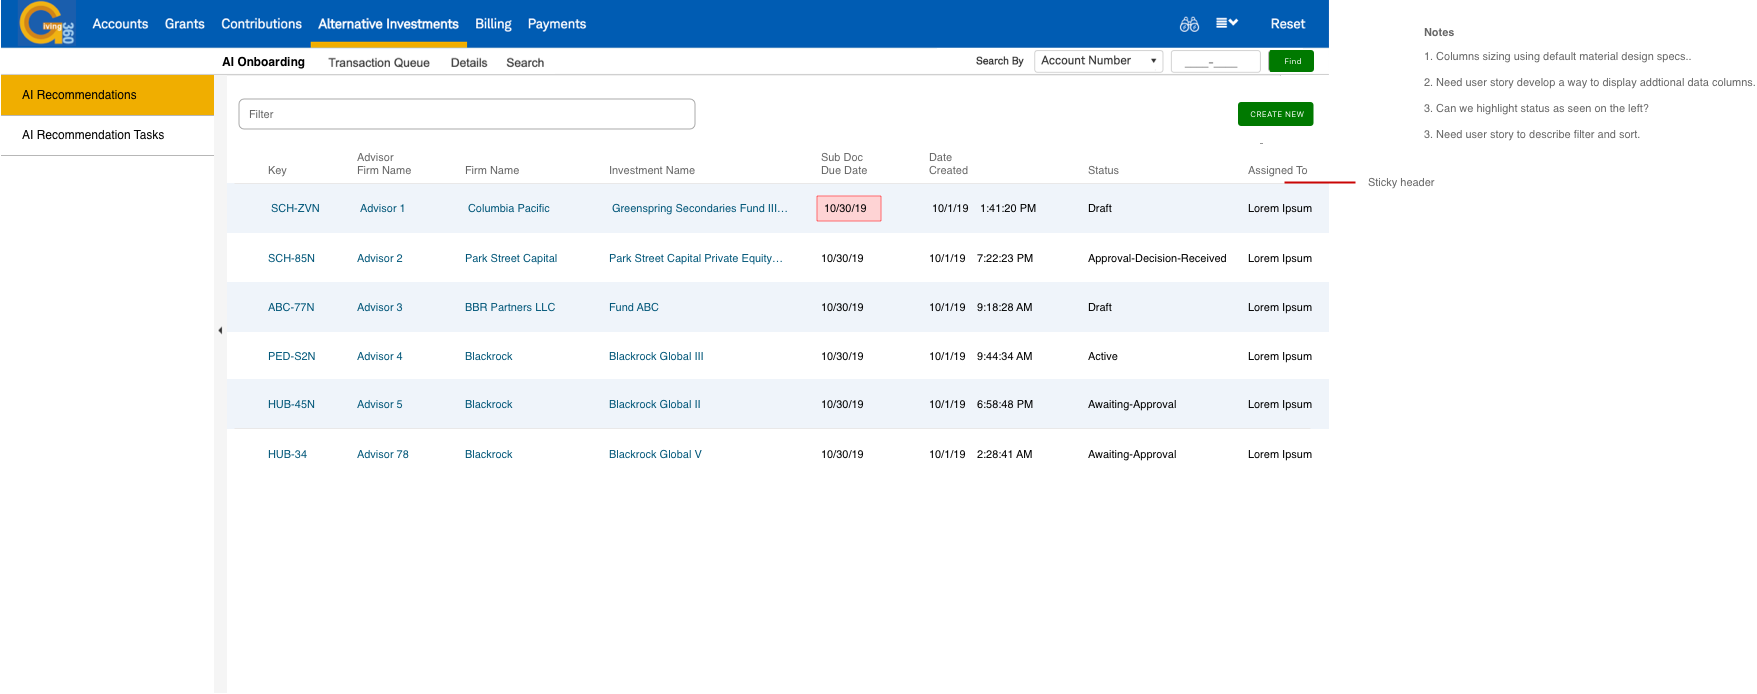Collapse the sidebar using the arrow handle
The height and width of the screenshot is (694, 1757).
click(x=220, y=330)
